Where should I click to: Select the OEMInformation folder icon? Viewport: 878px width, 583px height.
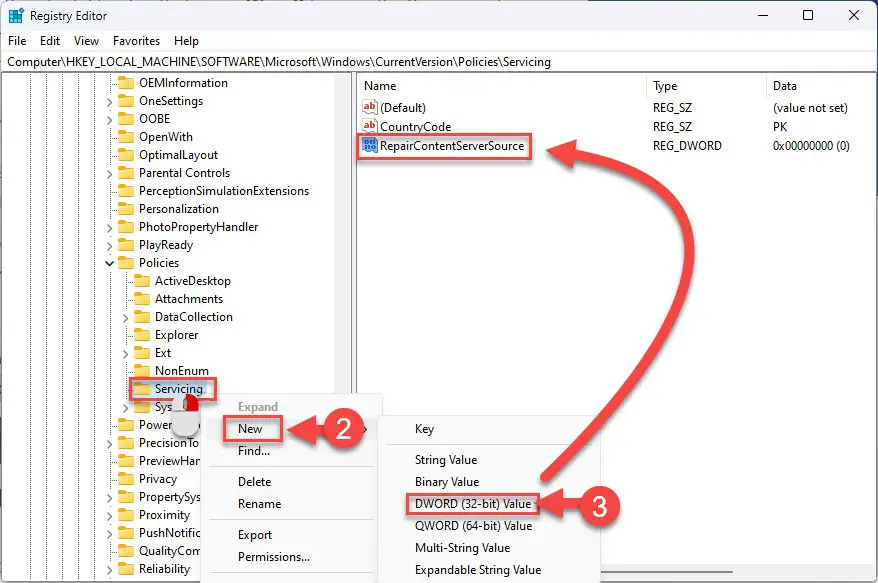pos(126,83)
